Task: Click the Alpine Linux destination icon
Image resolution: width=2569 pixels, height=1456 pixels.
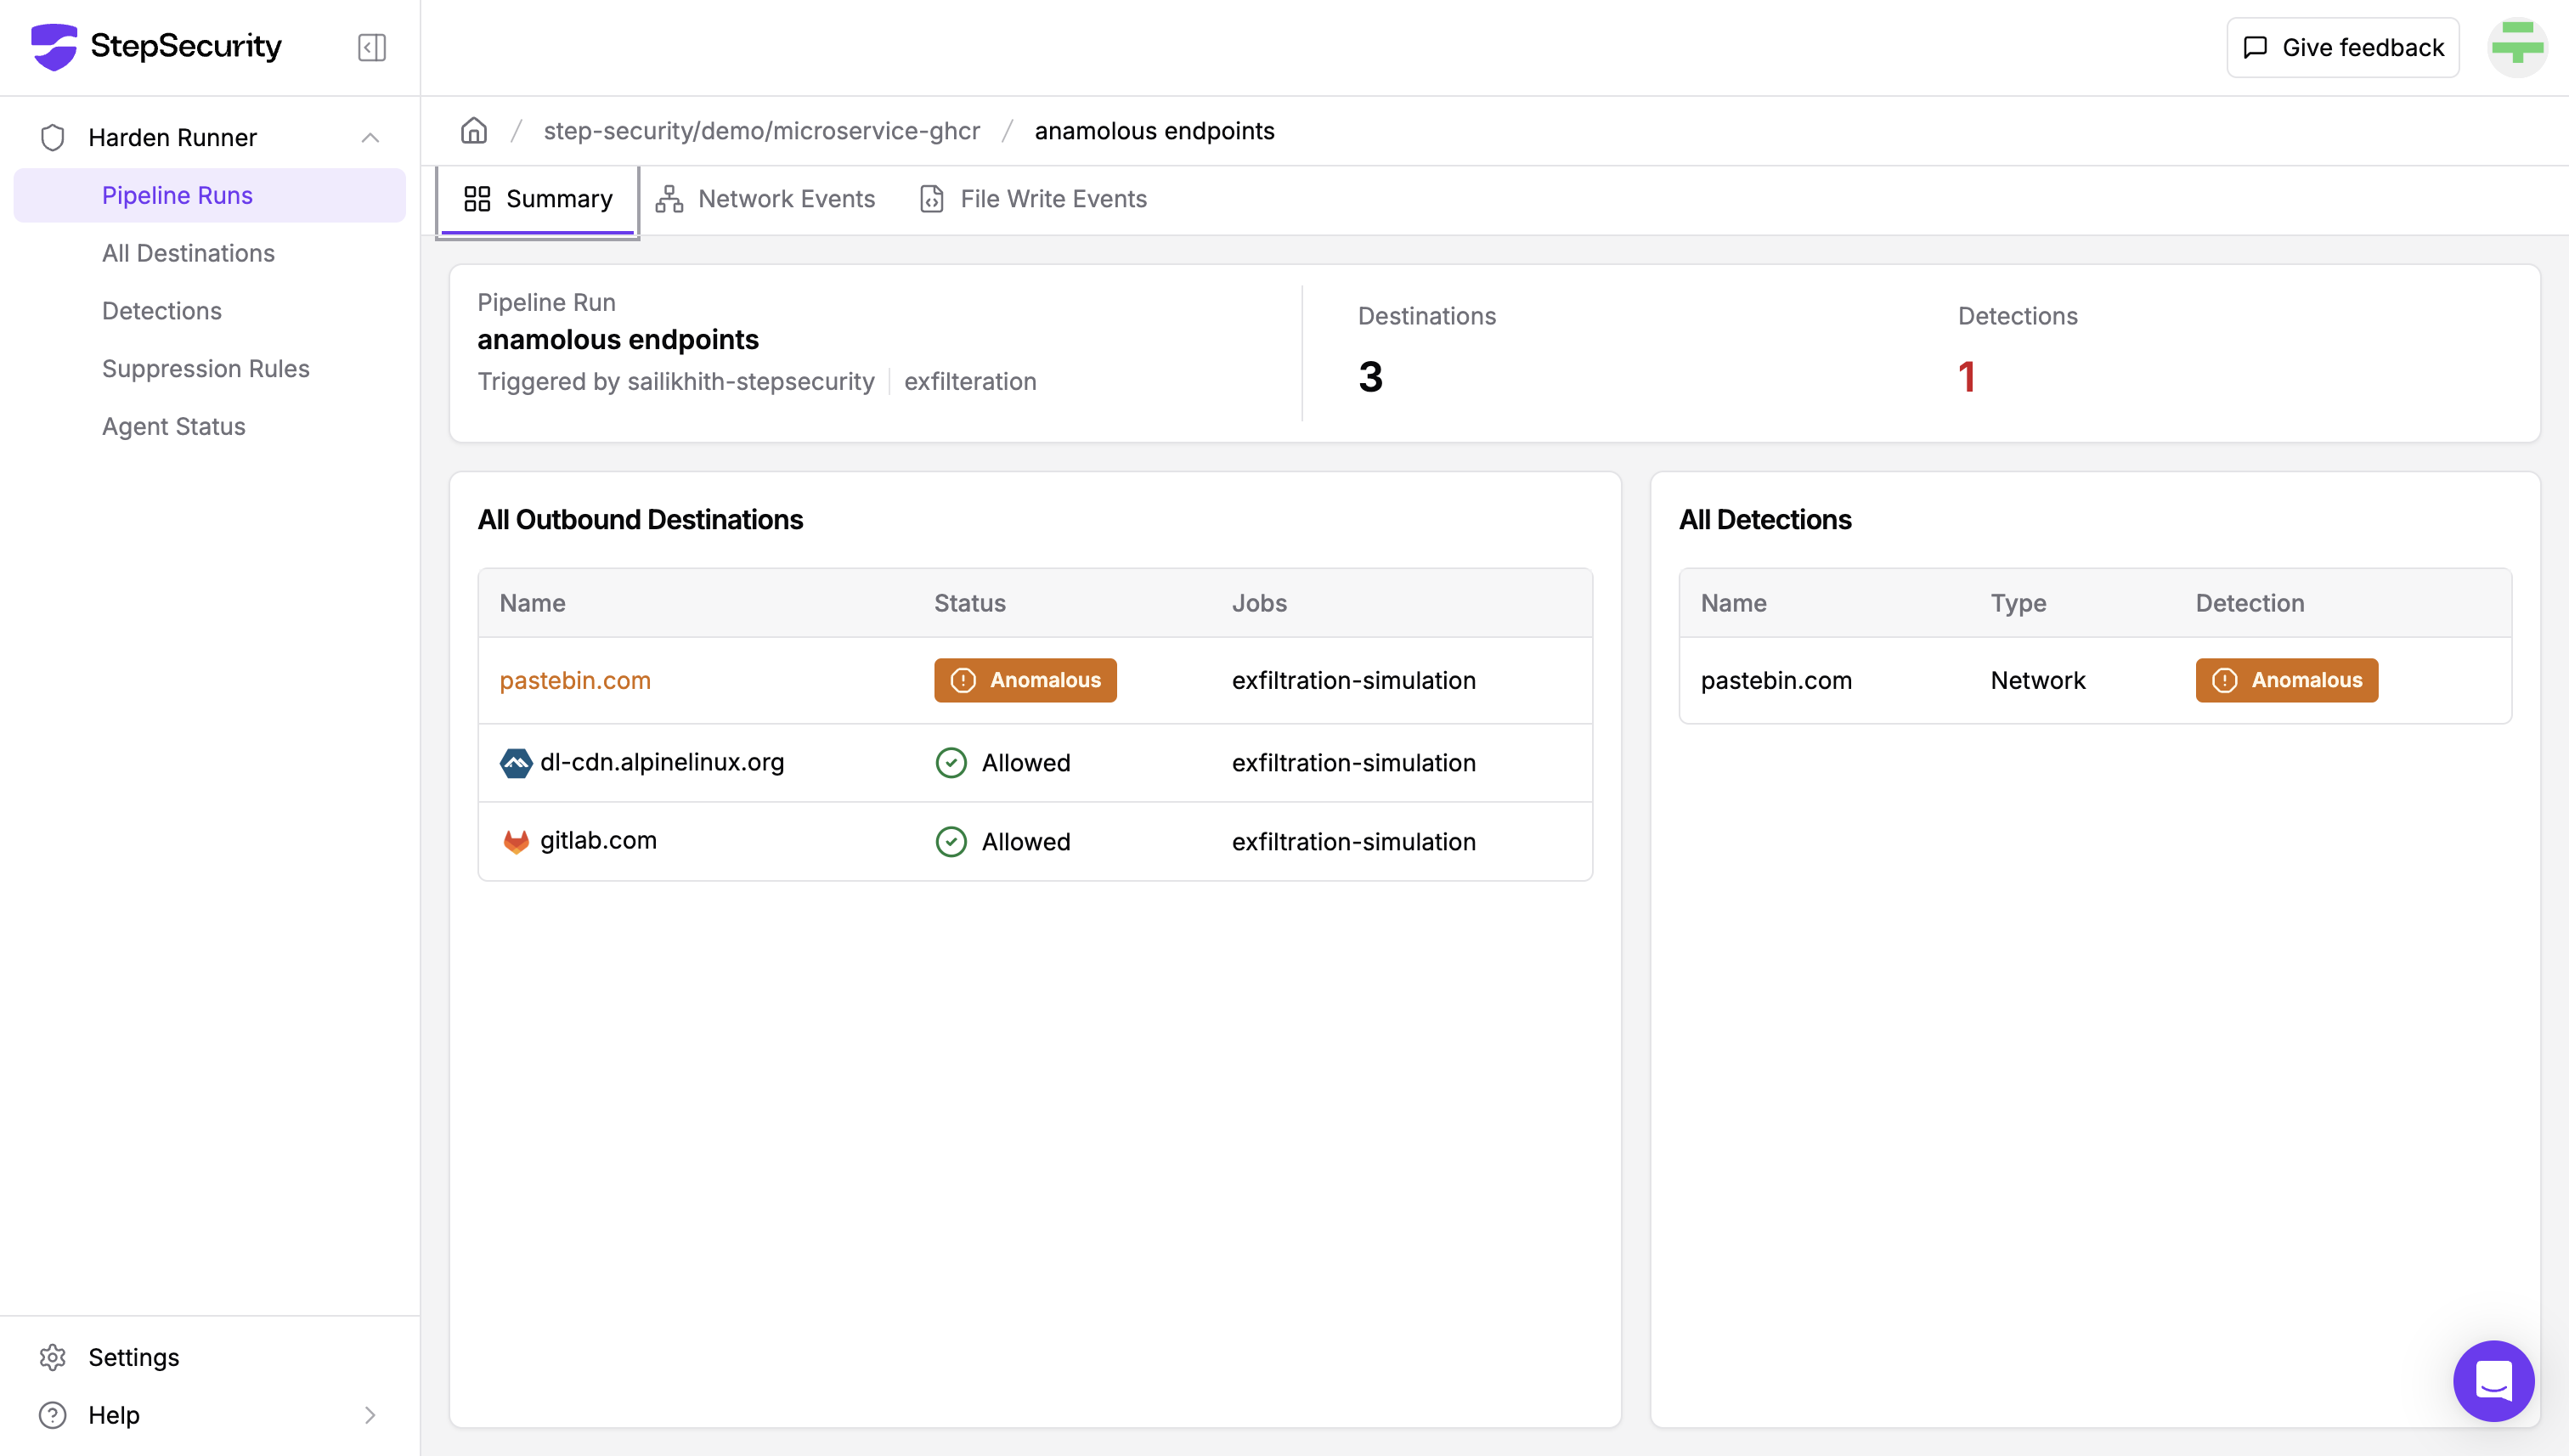Action: [516, 763]
